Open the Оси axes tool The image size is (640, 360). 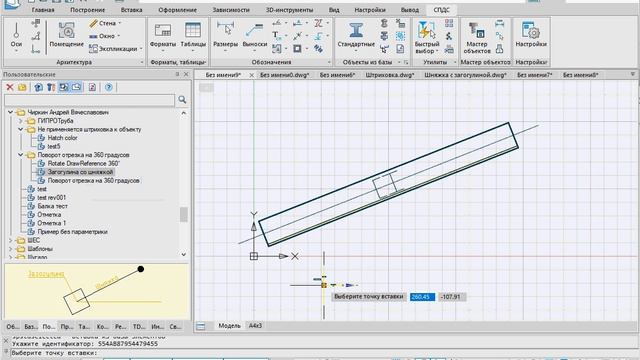[x=16, y=37]
